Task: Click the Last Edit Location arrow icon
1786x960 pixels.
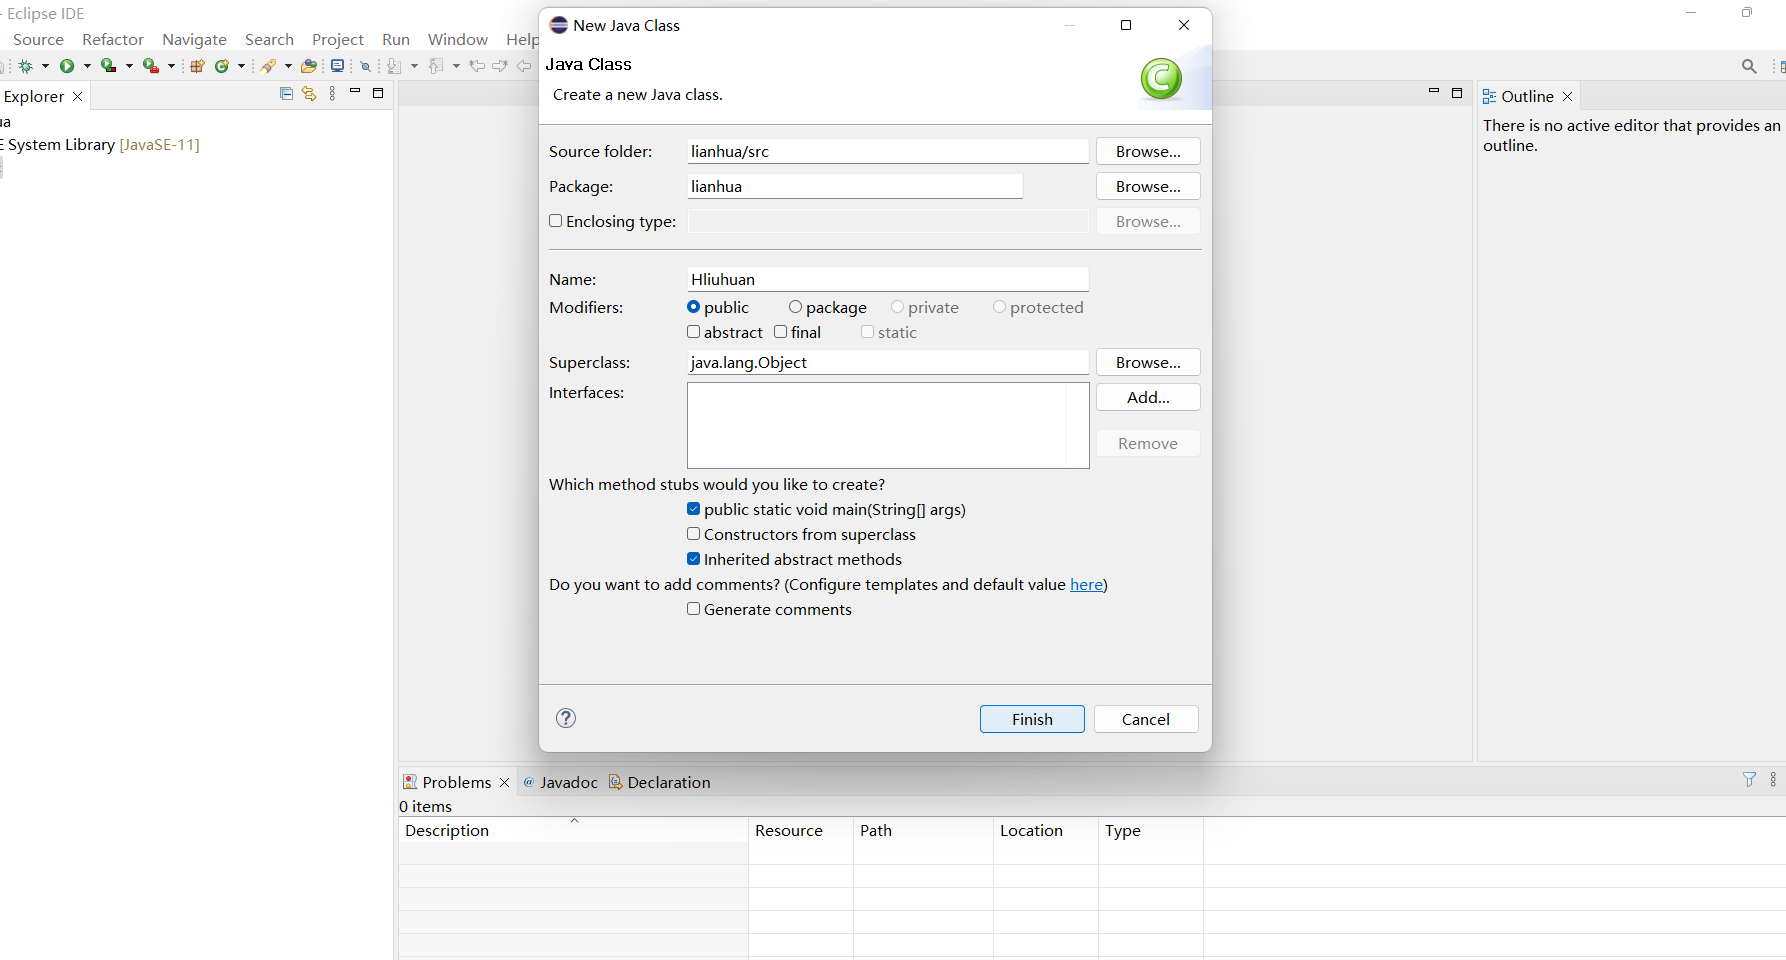Action: click(x=477, y=66)
